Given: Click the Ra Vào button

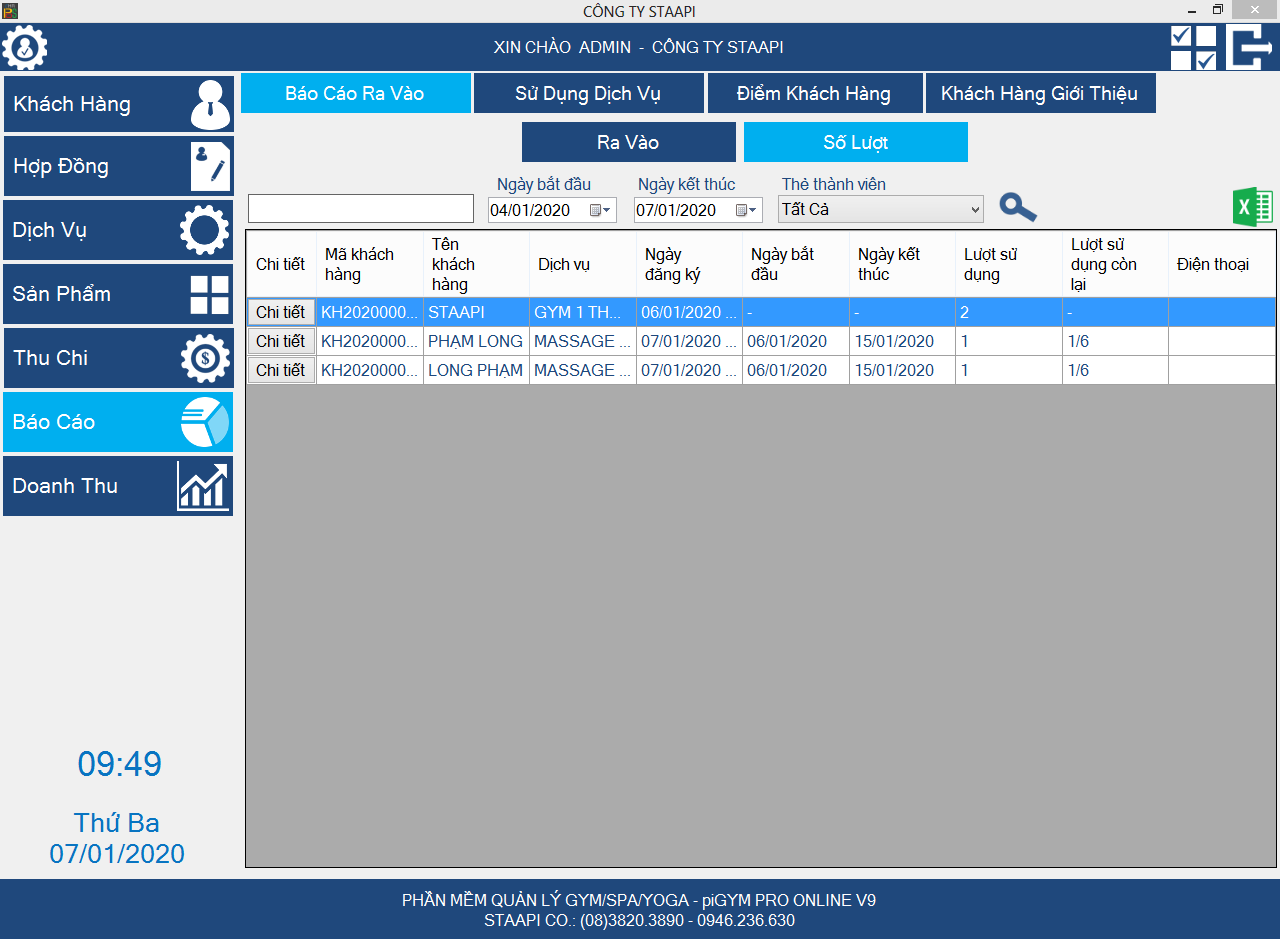Looking at the screenshot, I should pyautogui.click(x=628, y=142).
